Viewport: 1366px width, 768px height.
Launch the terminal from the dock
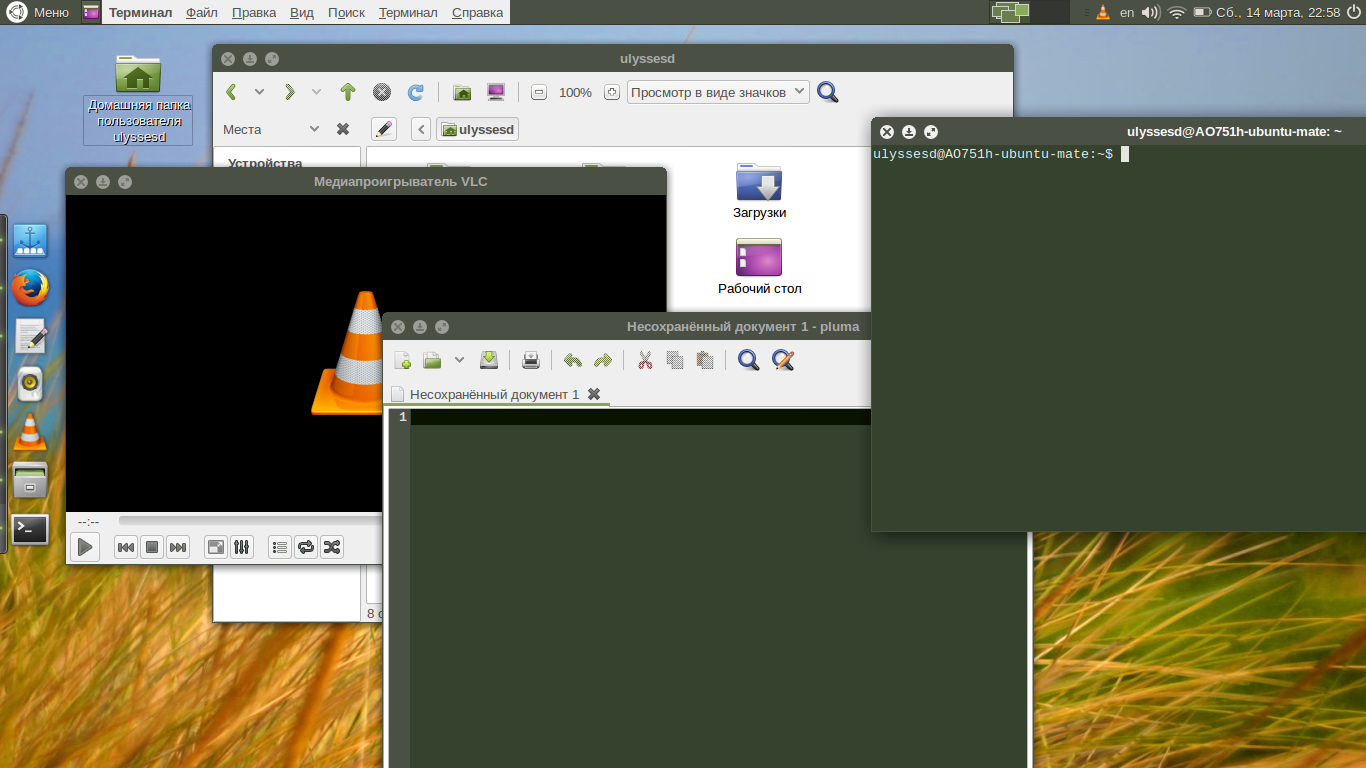pos(30,529)
